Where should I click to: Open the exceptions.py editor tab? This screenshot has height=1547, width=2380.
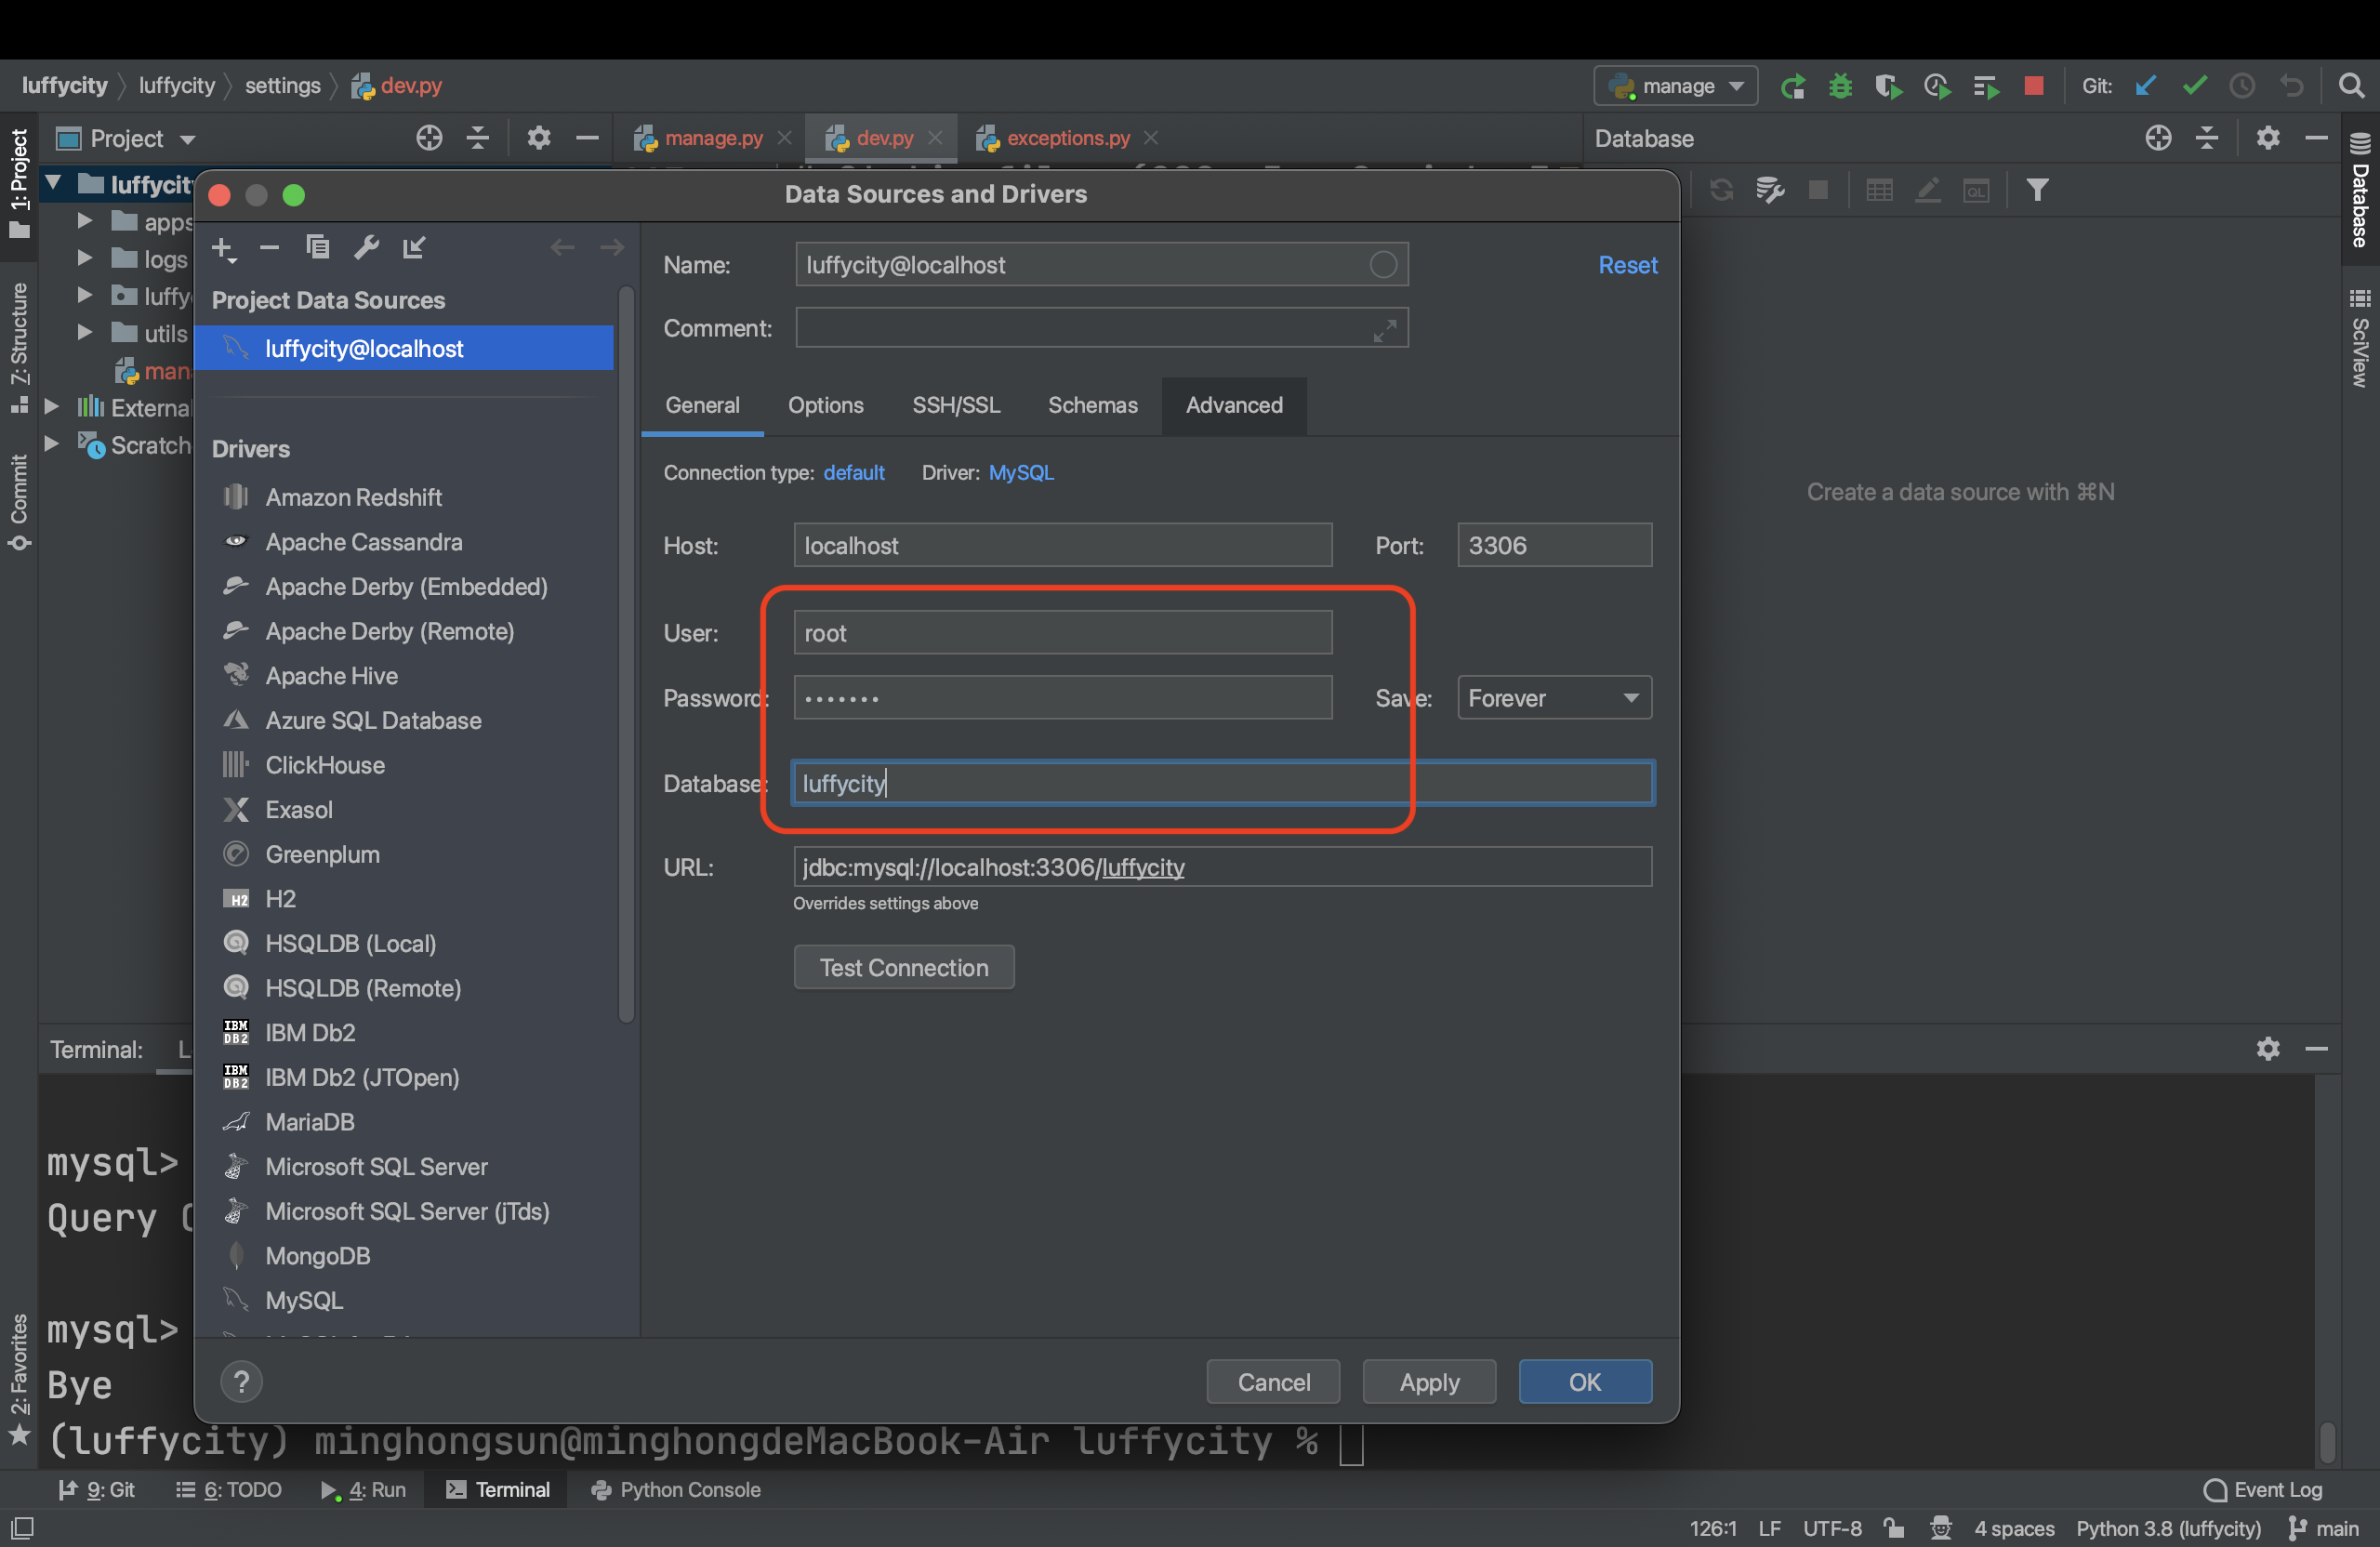pyautogui.click(x=1068, y=138)
